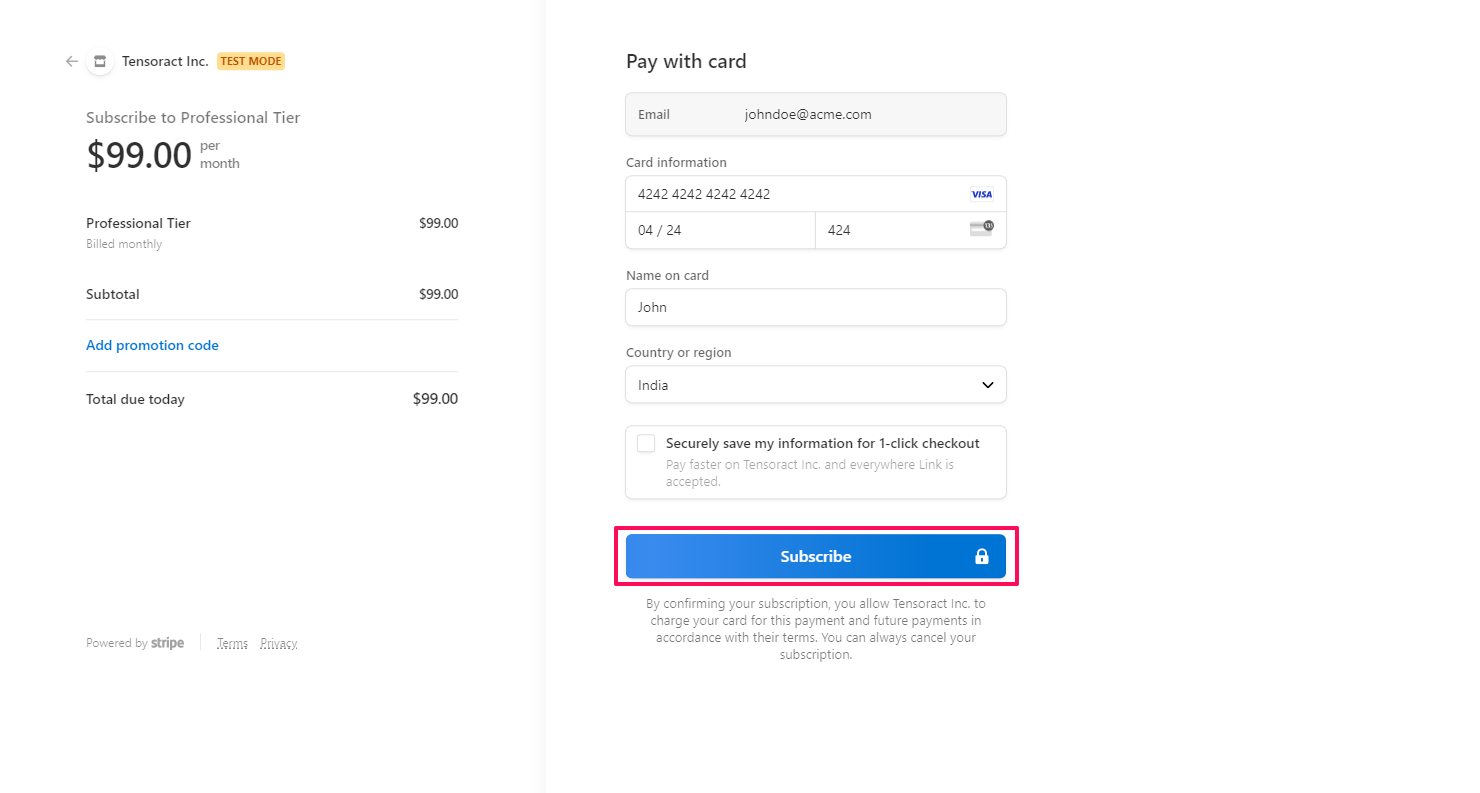Click the lock icon on Subscribe button

click(x=981, y=557)
